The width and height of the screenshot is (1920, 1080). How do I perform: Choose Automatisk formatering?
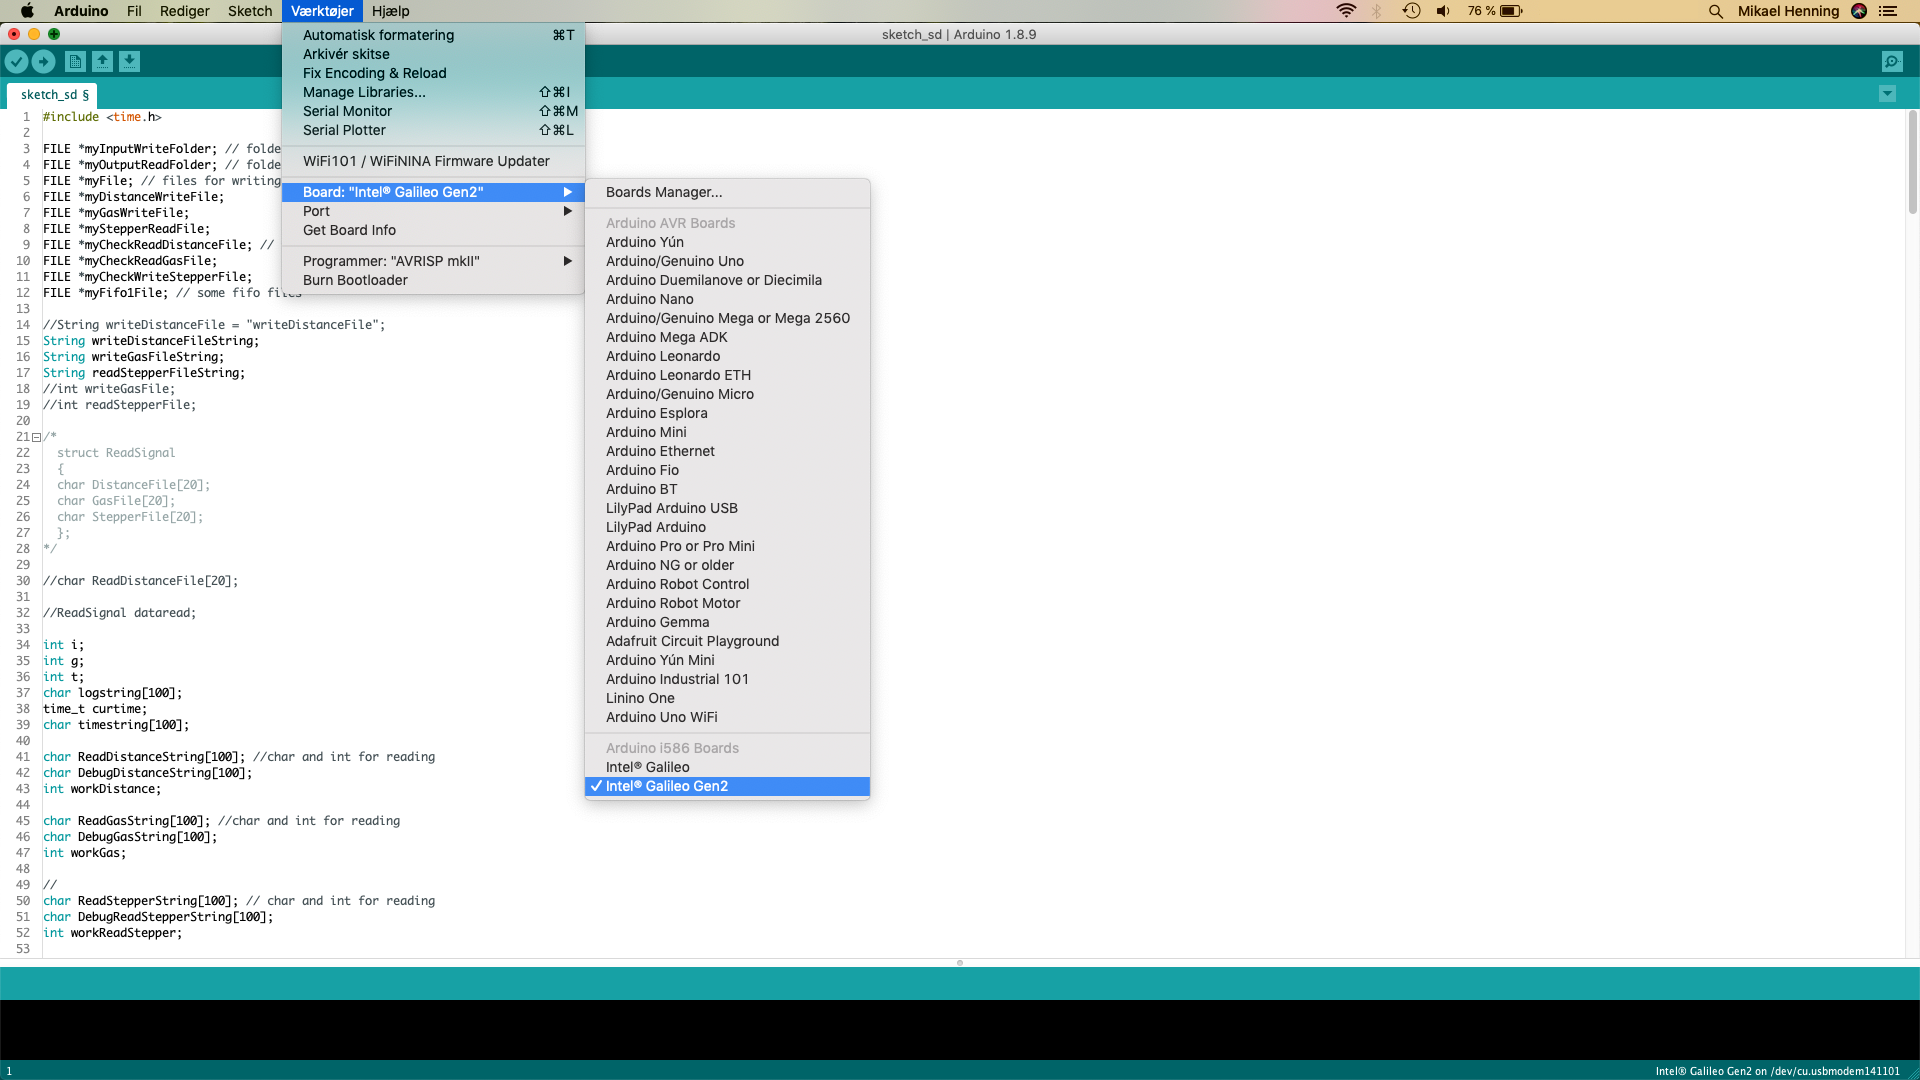click(x=433, y=35)
